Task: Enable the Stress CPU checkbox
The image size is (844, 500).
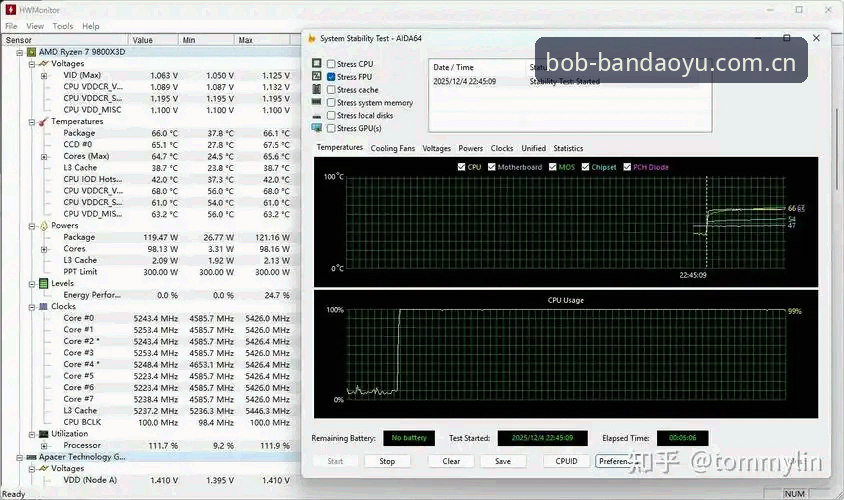Action: click(x=331, y=64)
